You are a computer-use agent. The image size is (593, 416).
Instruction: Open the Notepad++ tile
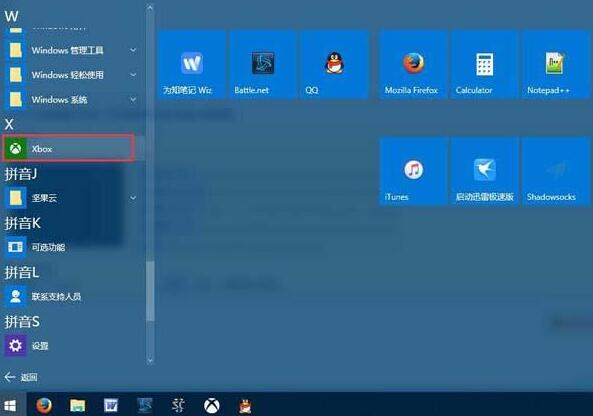(556, 65)
